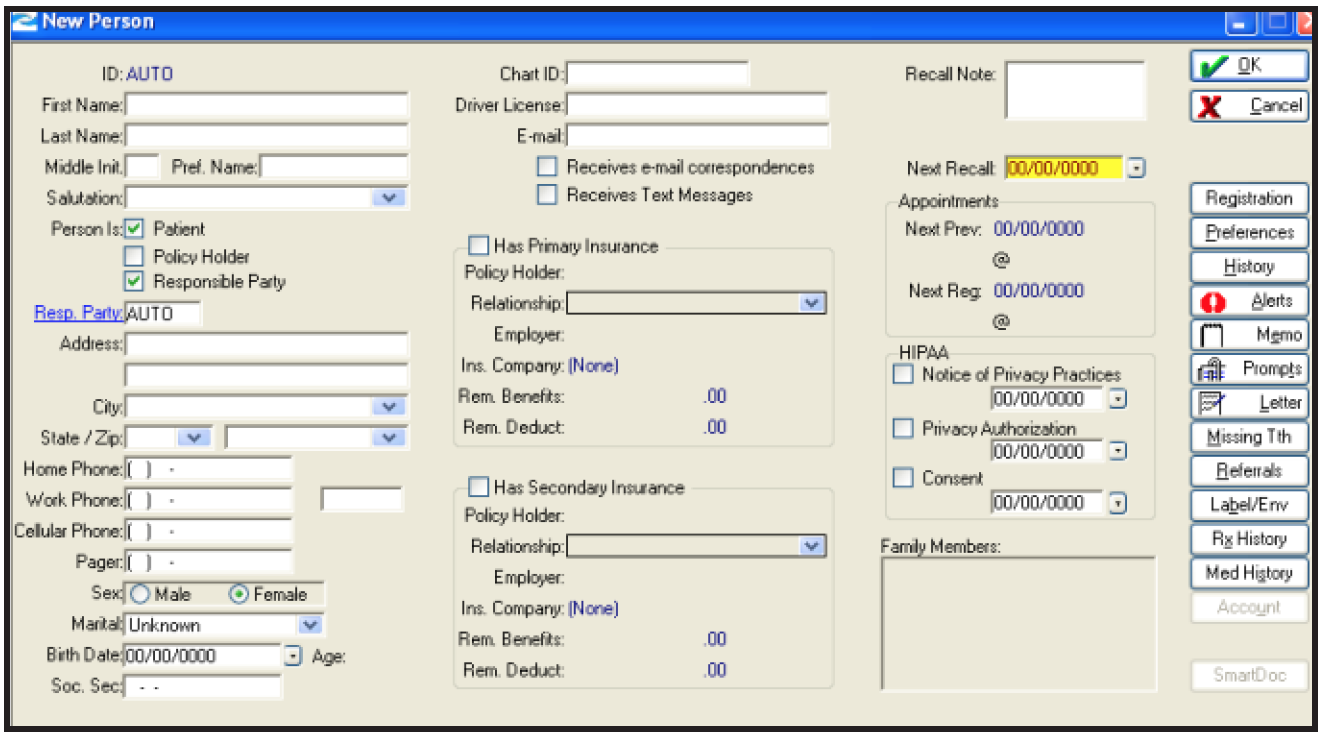Open the Birth Date calendar dropdown
The image size is (1324, 738).
(x=292, y=657)
